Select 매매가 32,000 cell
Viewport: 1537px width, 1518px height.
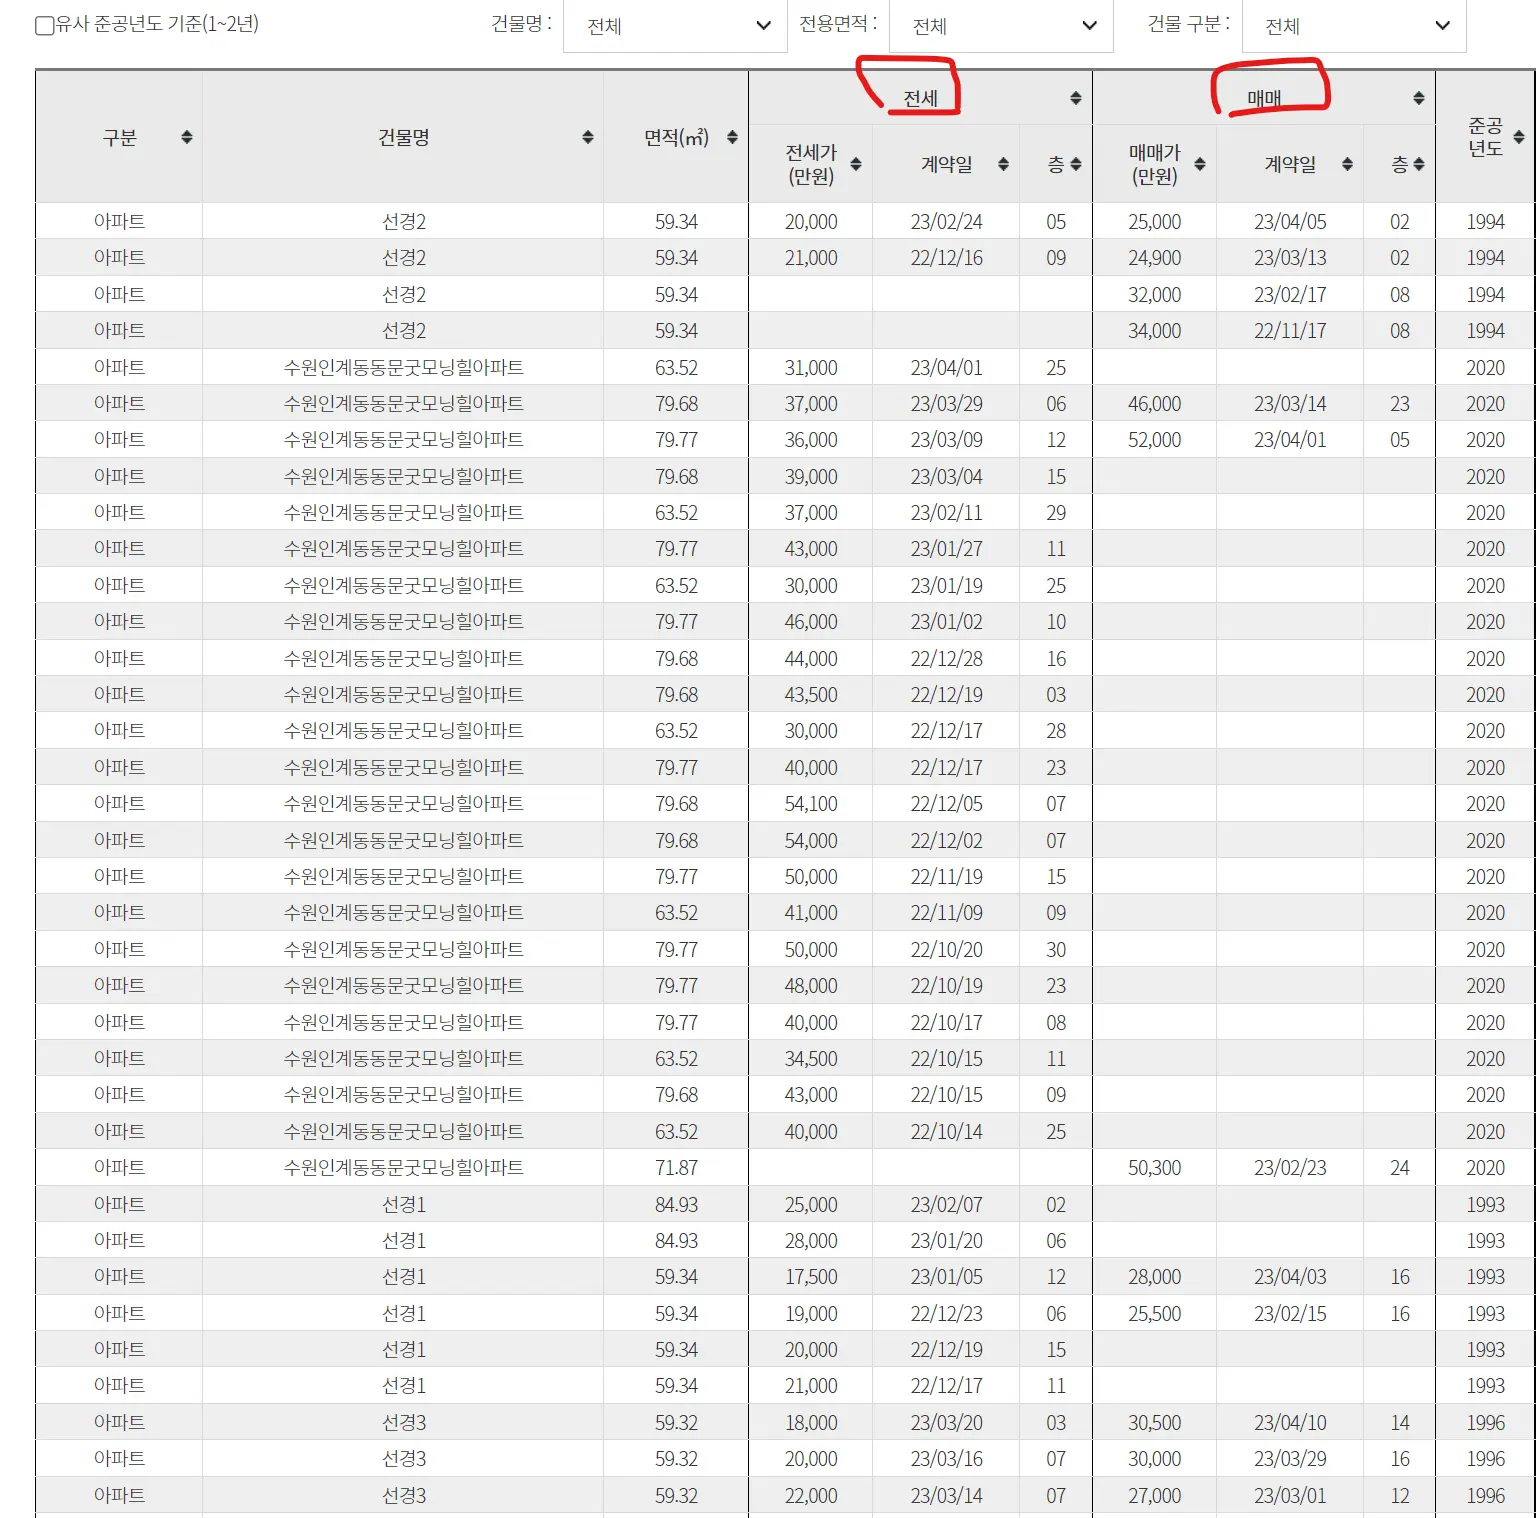pyautogui.click(x=1155, y=294)
